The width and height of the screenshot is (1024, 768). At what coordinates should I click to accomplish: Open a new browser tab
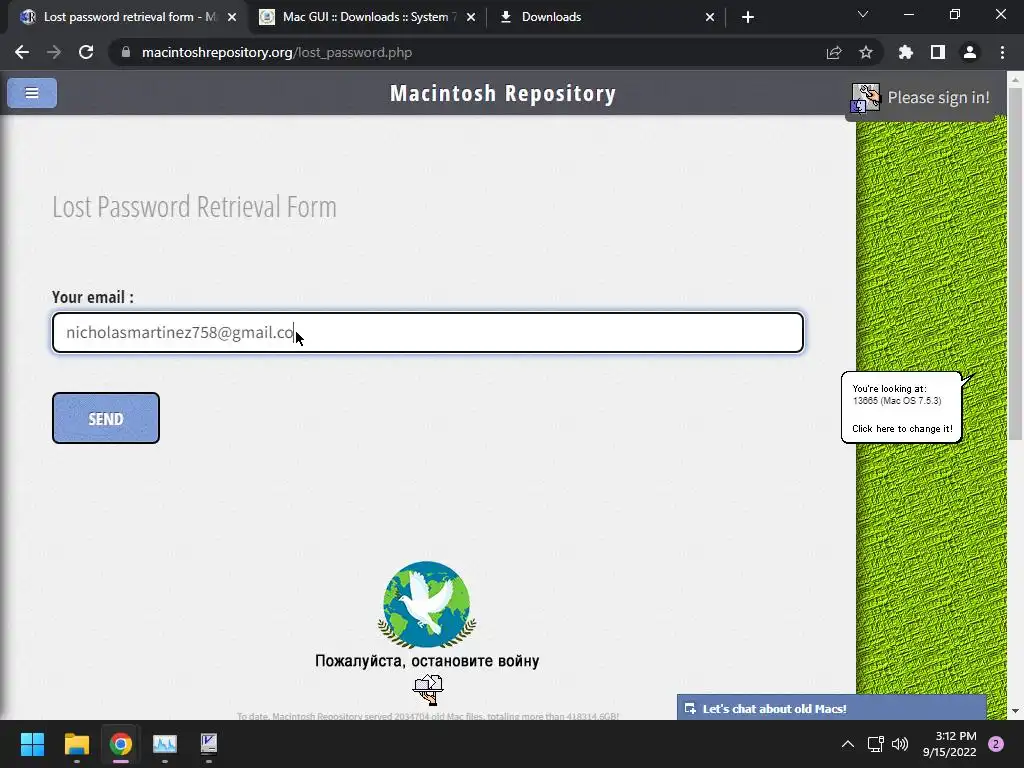(x=748, y=17)
